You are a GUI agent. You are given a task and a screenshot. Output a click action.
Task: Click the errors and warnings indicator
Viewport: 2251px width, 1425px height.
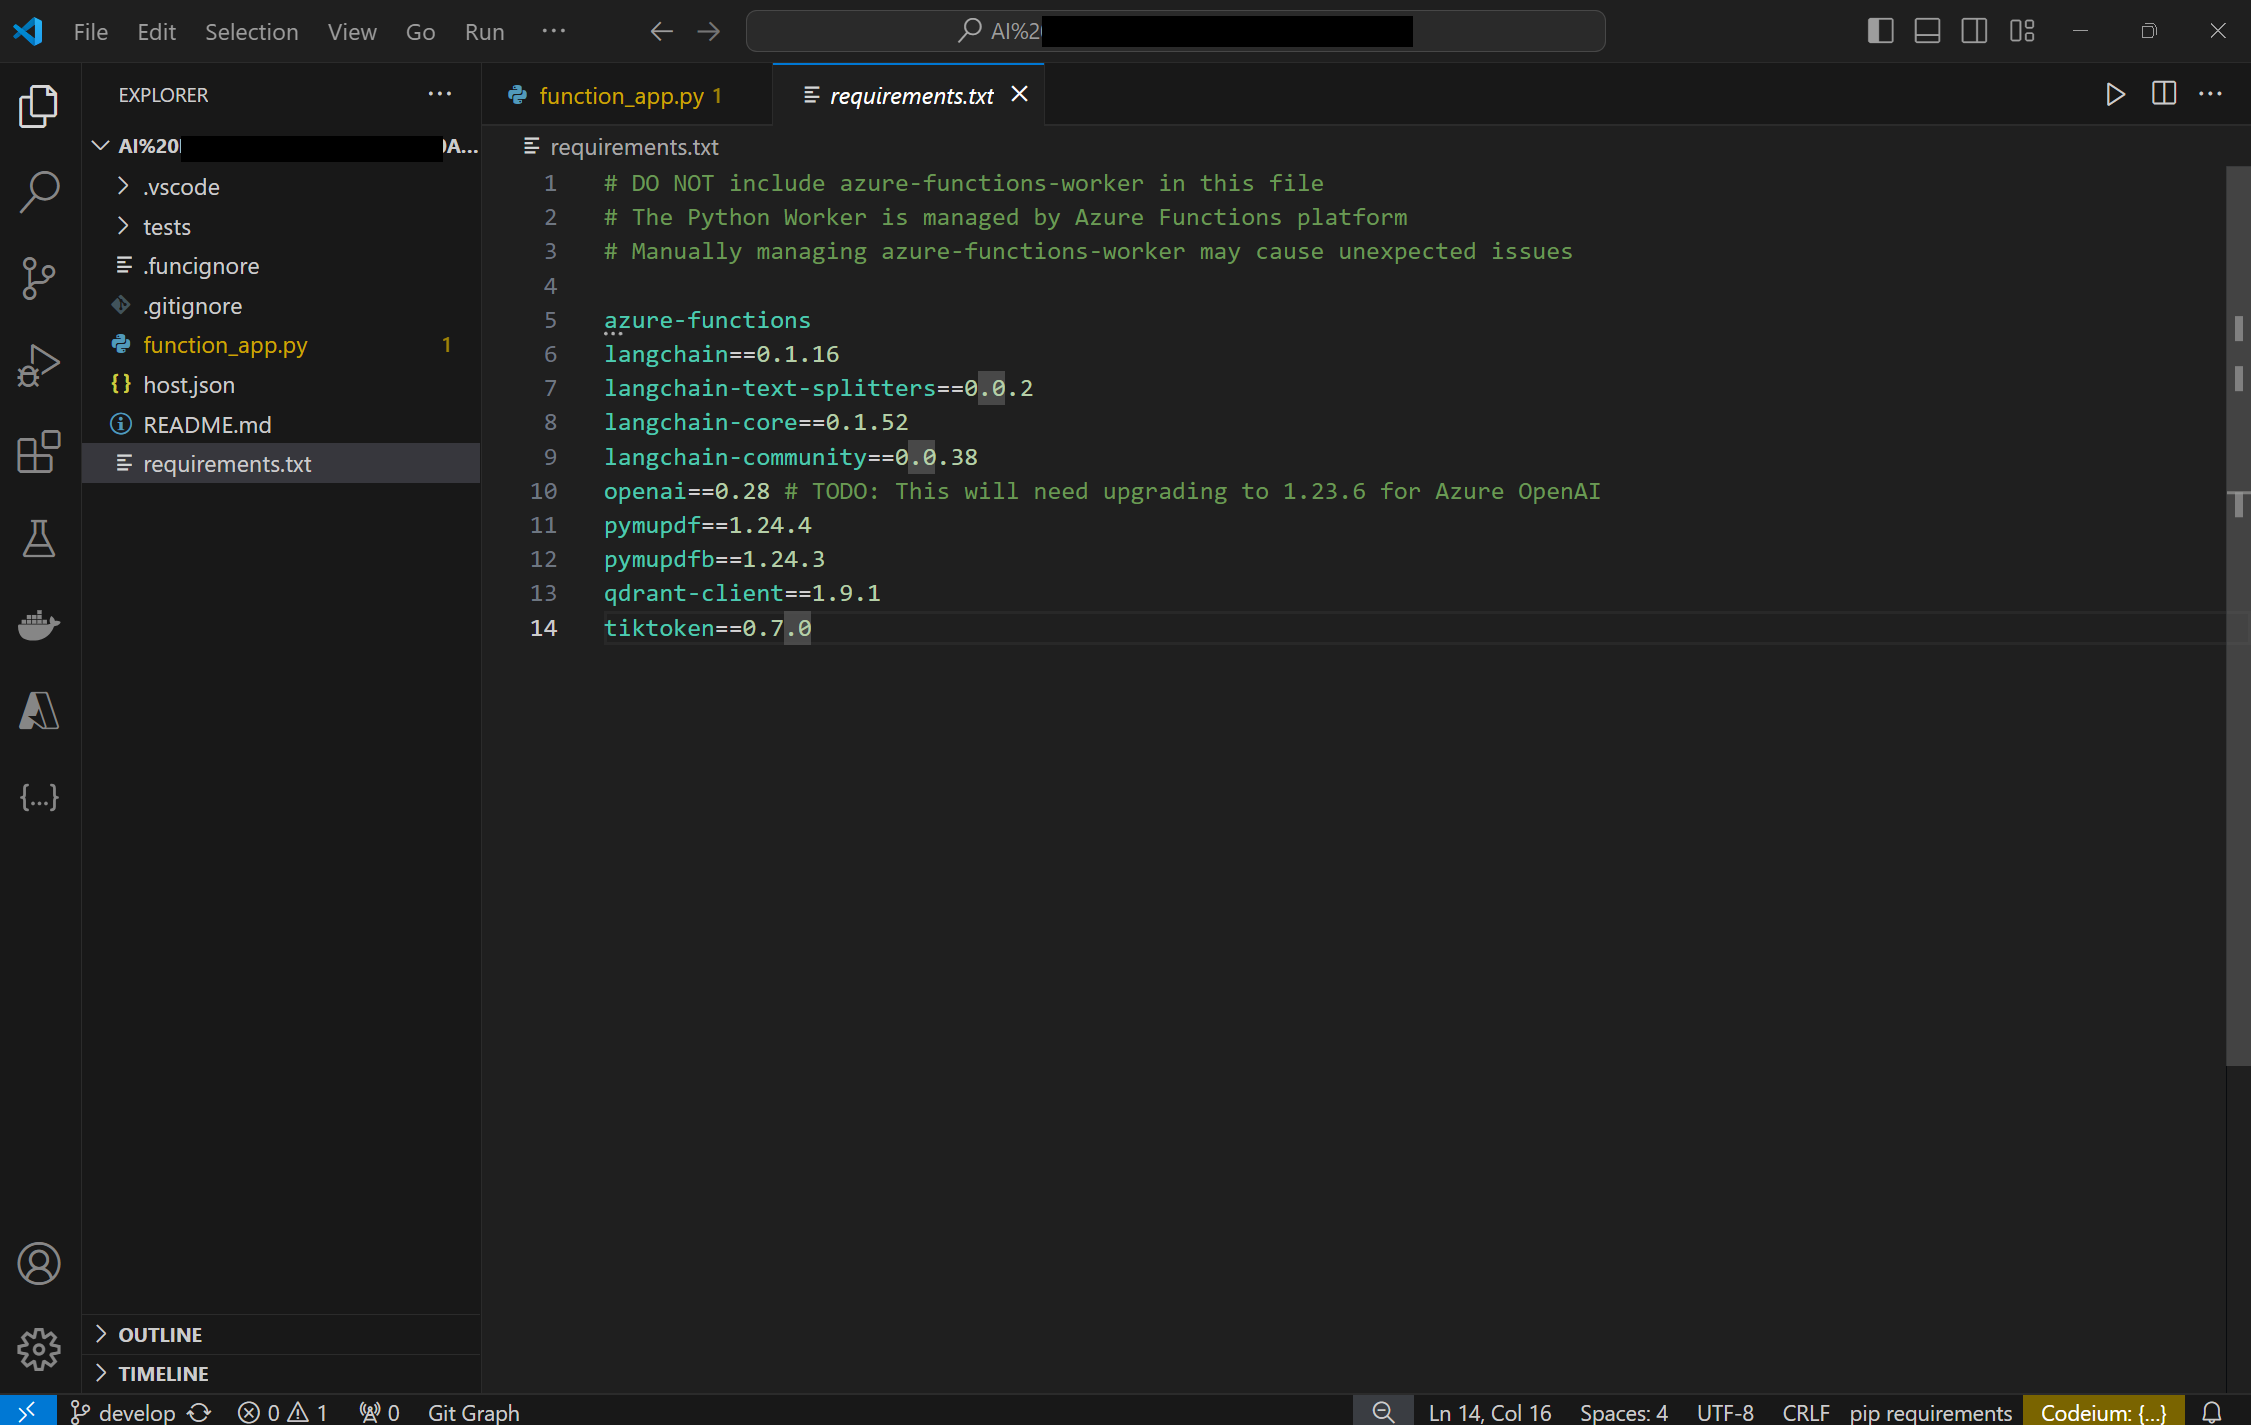pos(283,1412)
